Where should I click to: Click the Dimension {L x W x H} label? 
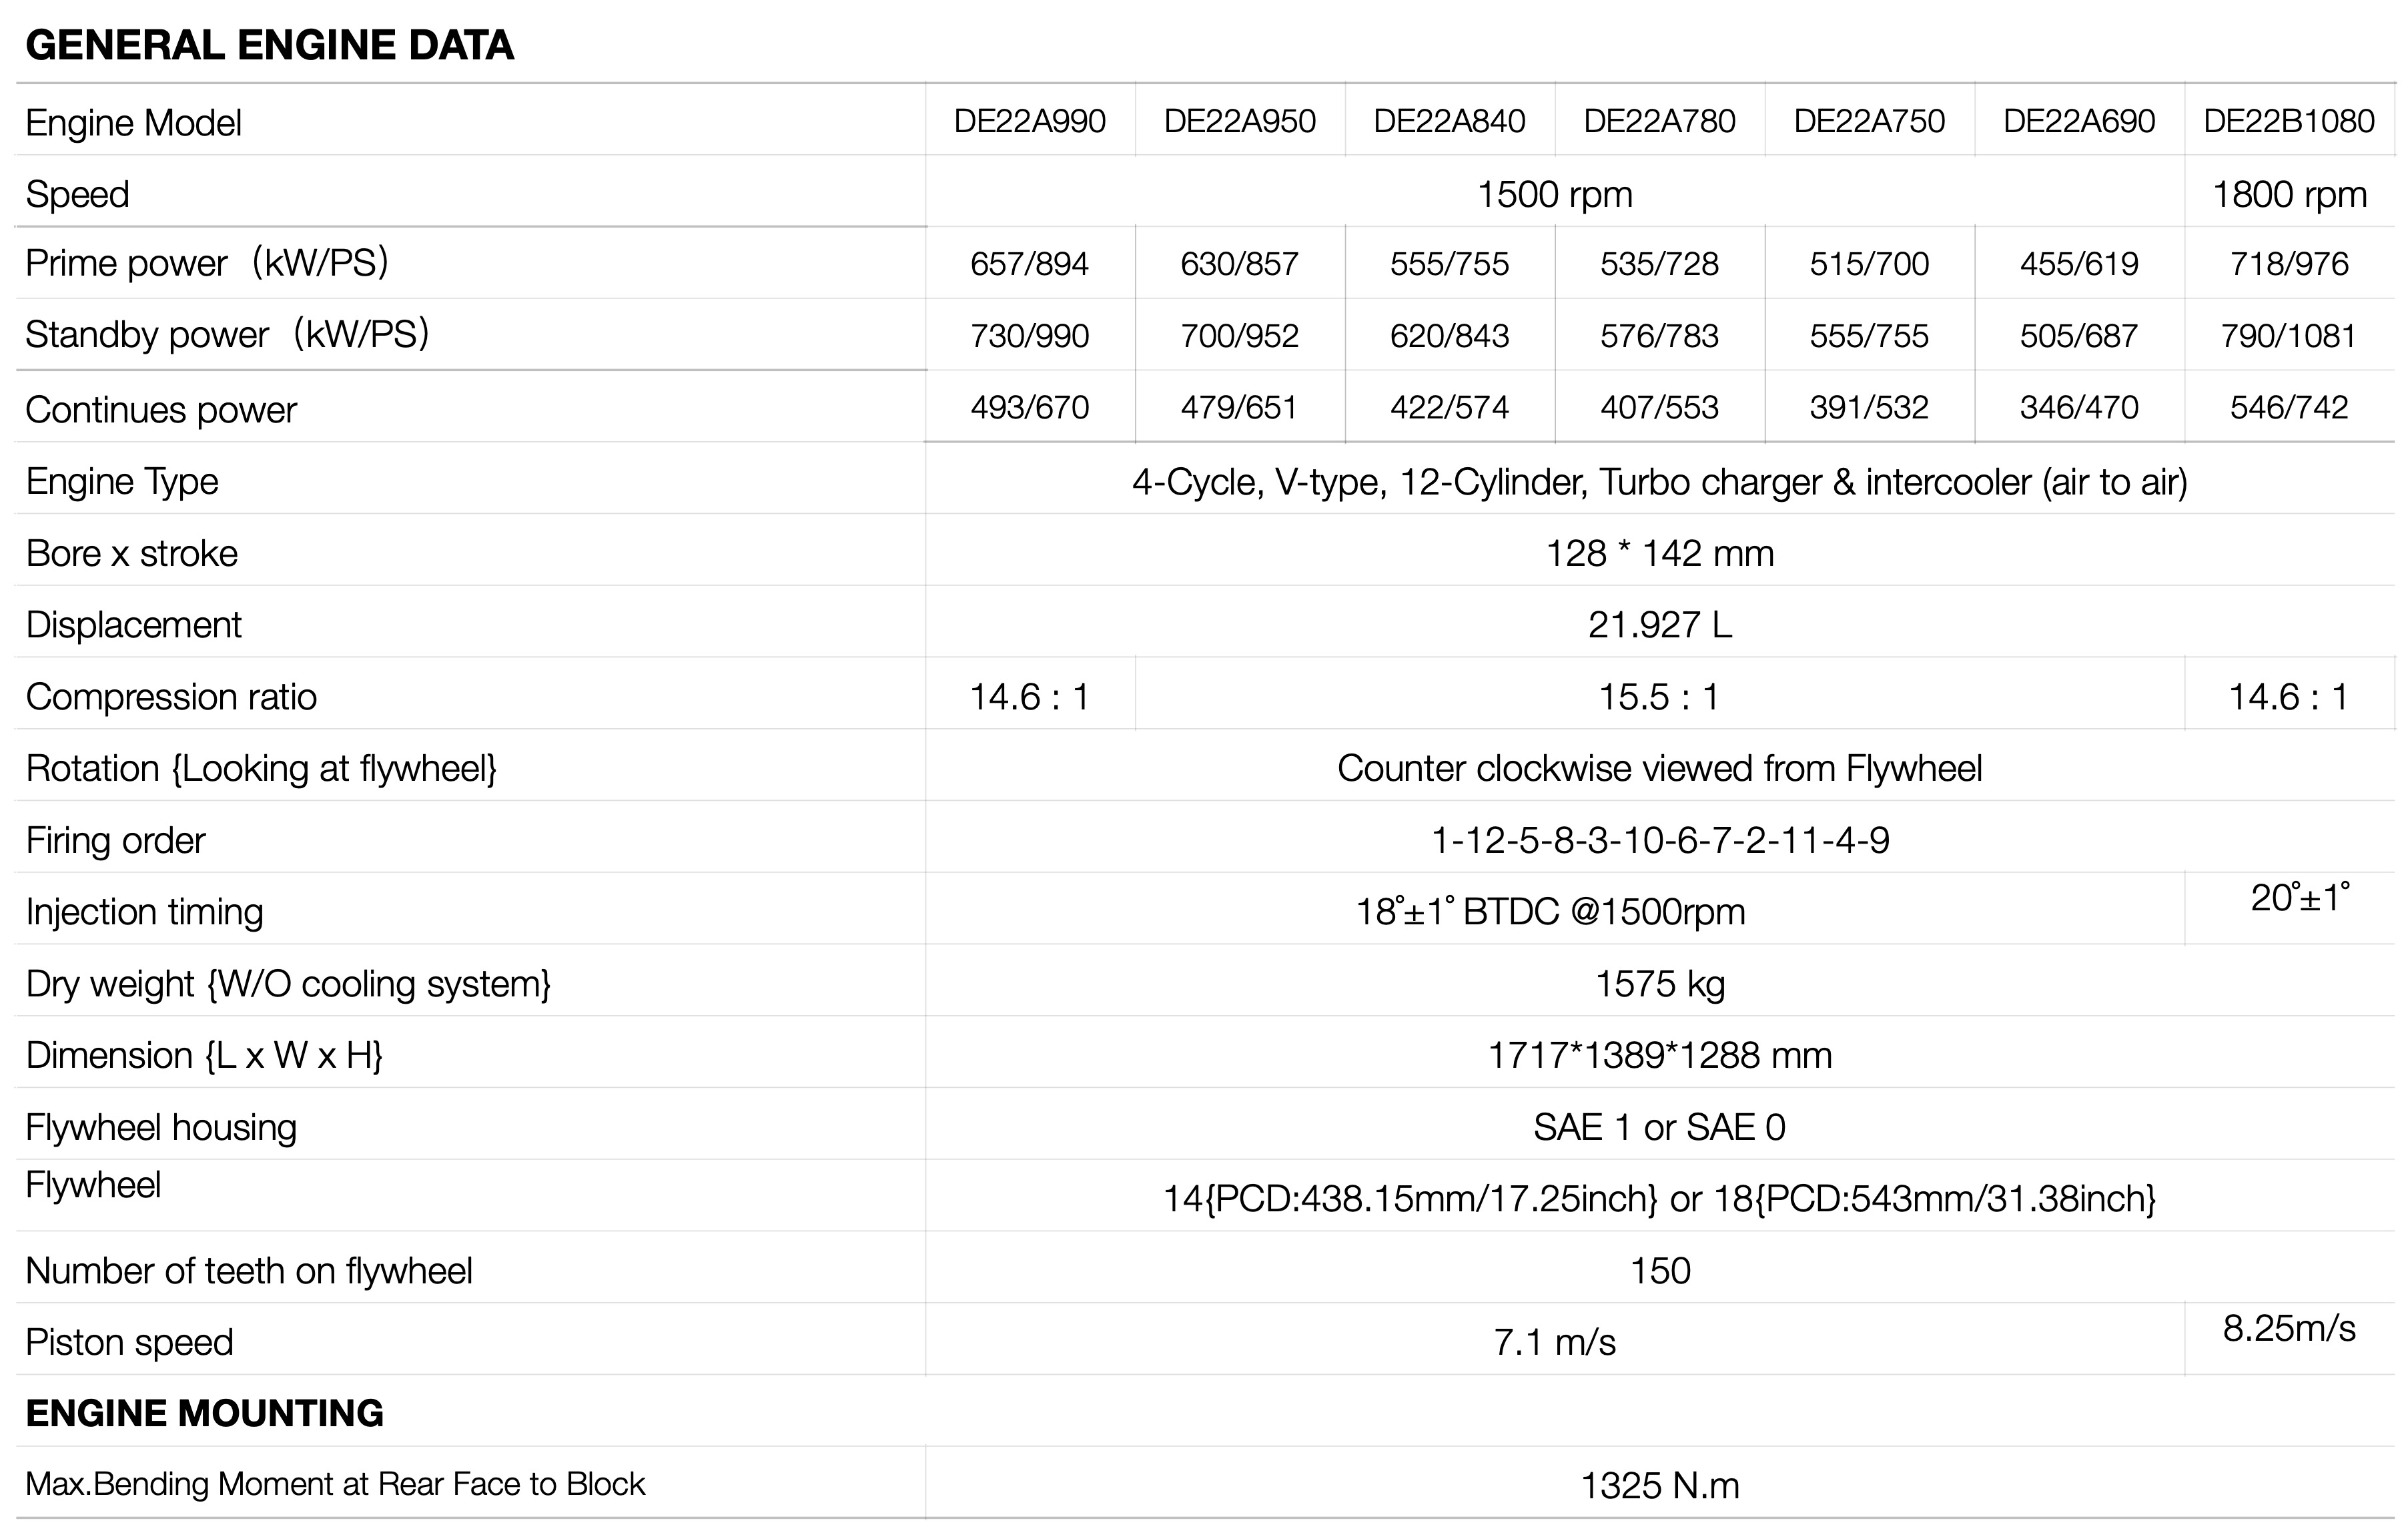204,1056
